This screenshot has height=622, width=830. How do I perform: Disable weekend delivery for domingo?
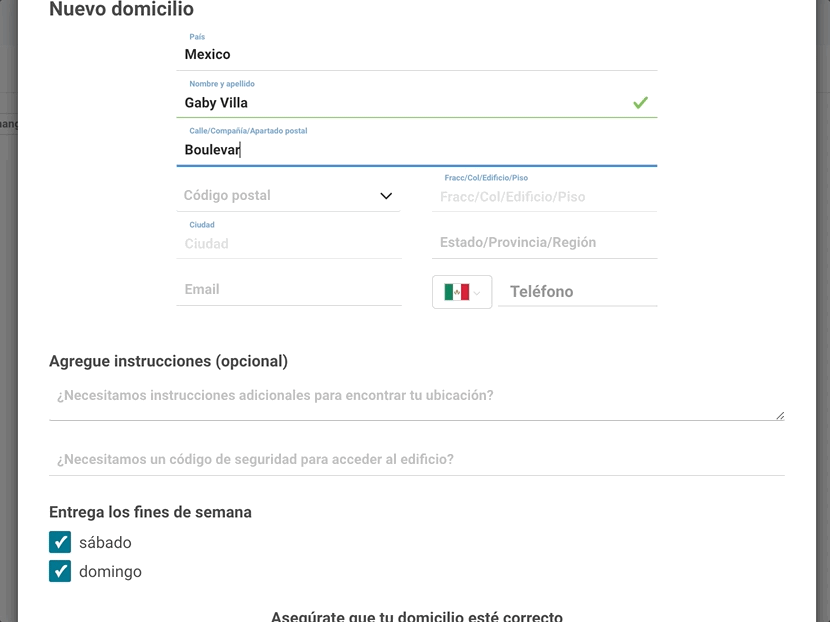(60, 571)
